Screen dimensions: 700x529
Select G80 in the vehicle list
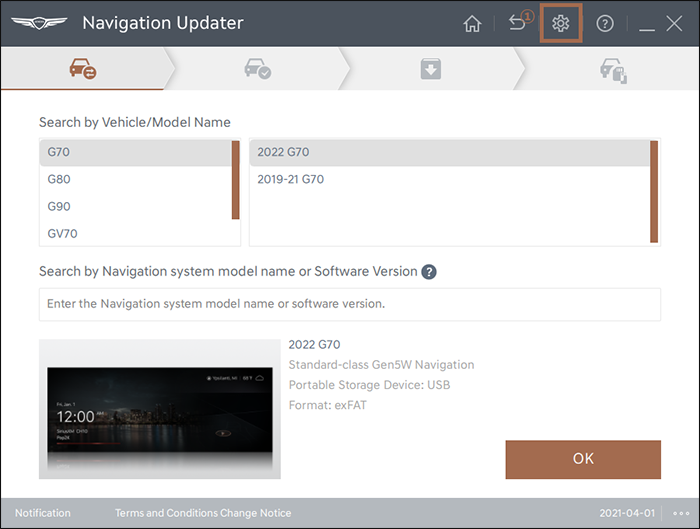pos(136,179)
